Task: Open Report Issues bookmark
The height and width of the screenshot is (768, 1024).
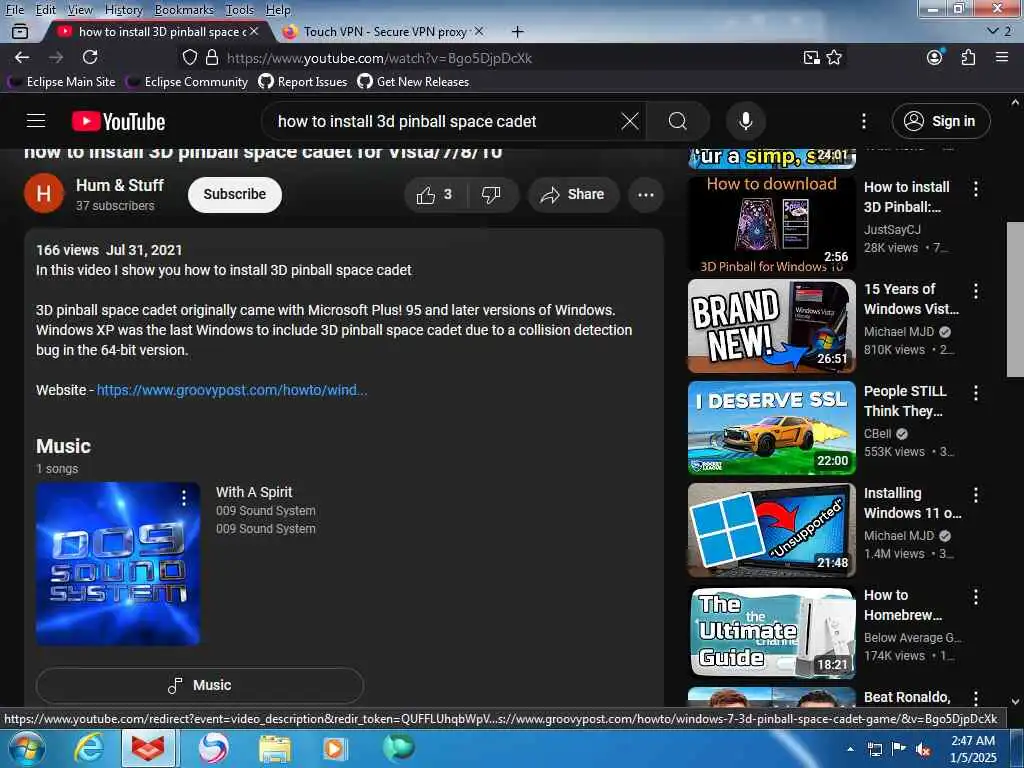Action: point(303,82)
